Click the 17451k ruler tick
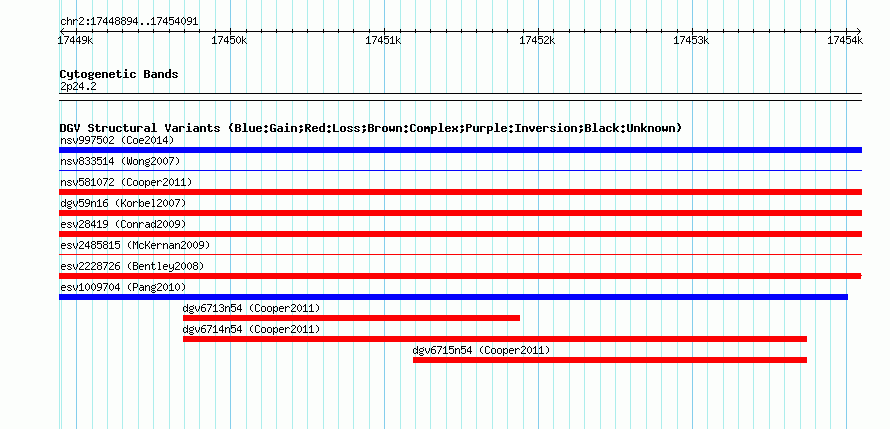 click(384, 40)
